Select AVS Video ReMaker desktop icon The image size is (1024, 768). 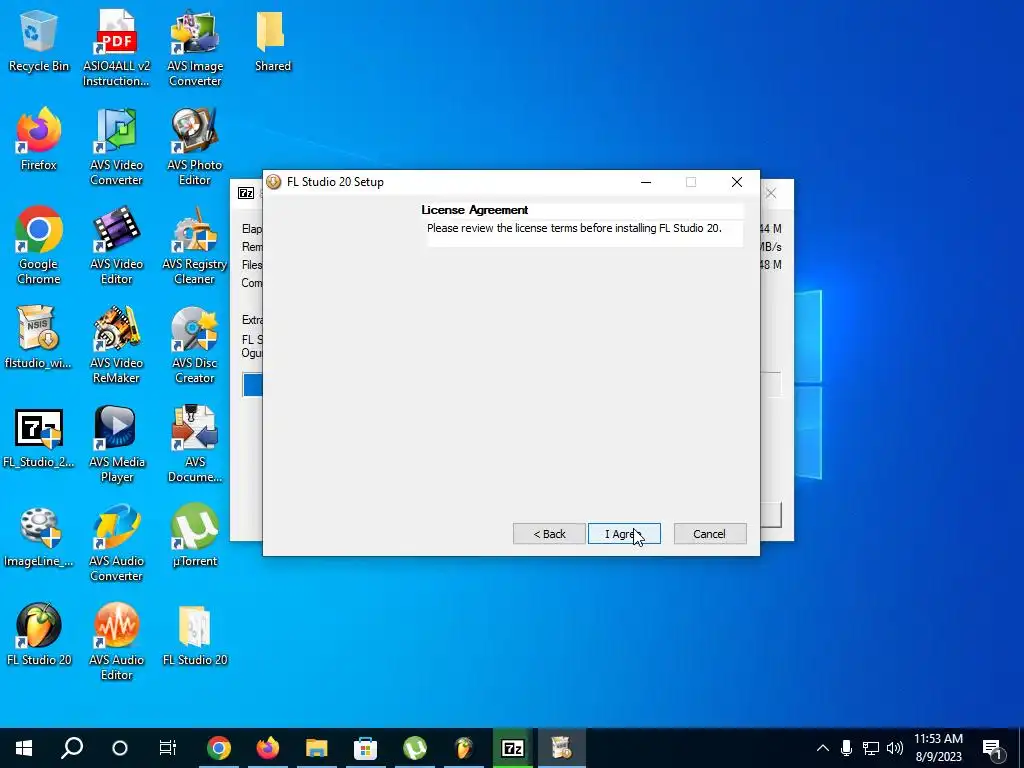116,345
